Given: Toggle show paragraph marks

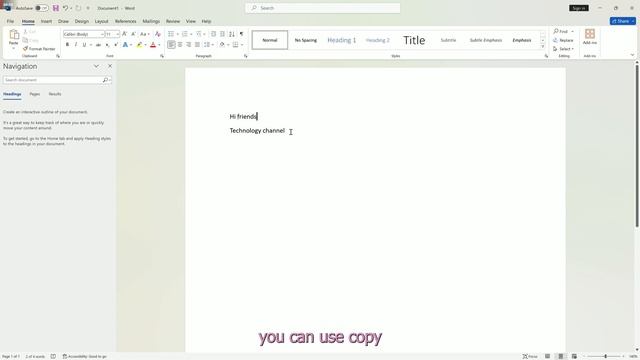Looking at the screenshot, I should [241, 34].
